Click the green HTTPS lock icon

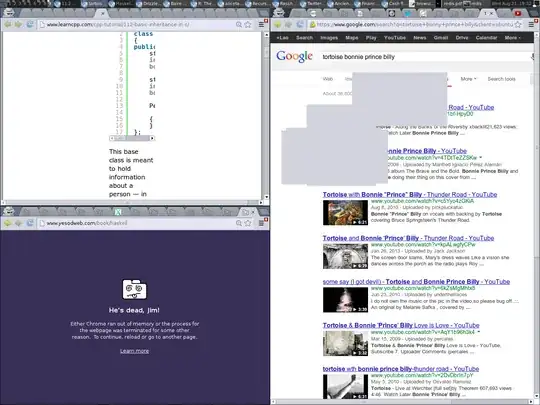[x=312, y=24]
